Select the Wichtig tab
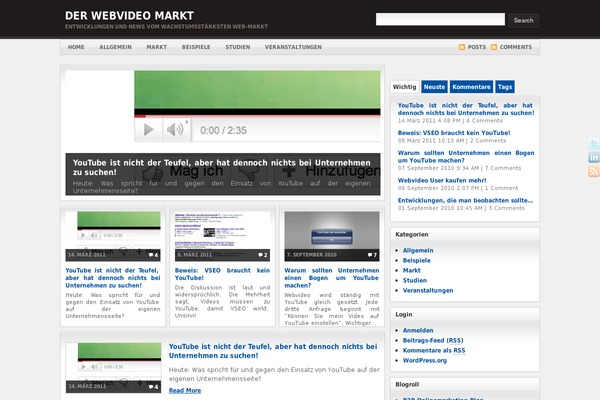 (404, 87)
